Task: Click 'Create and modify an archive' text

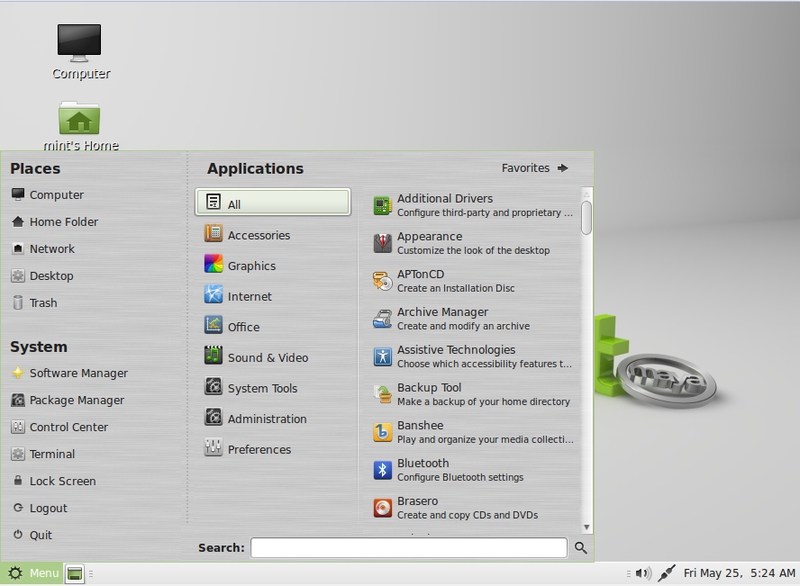Action: [x=463, y=326]
